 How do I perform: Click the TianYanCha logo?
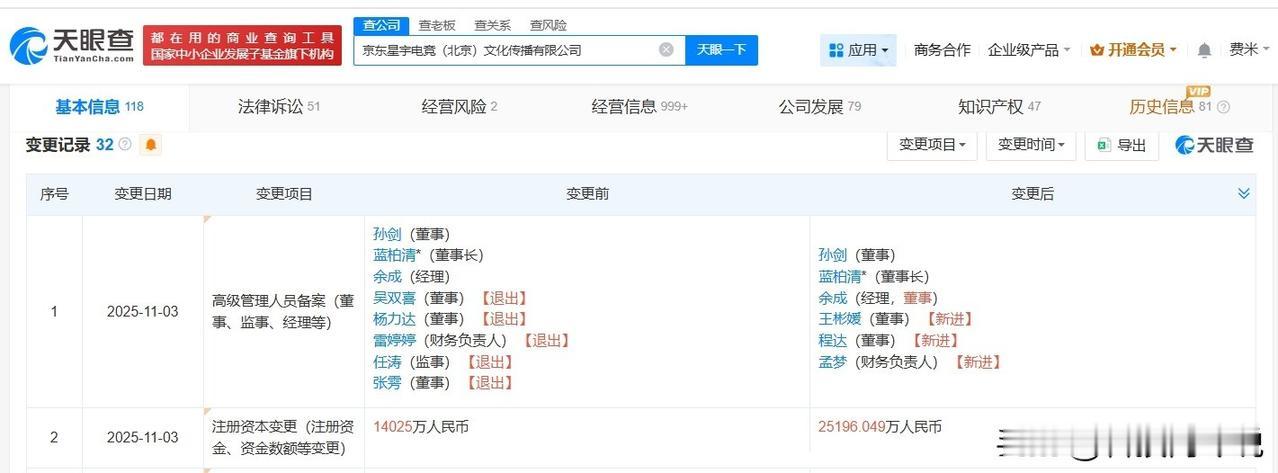click(x=72, y=45)
